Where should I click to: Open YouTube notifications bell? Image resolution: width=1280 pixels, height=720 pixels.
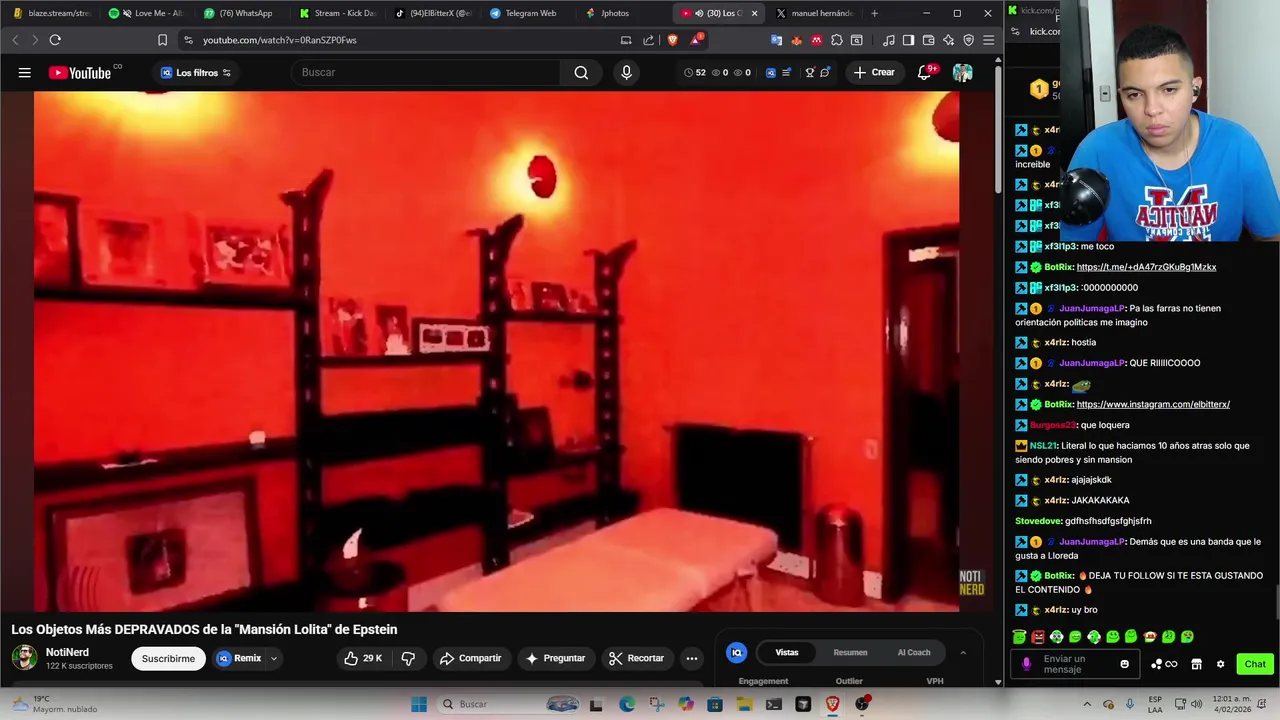point(925,72)
